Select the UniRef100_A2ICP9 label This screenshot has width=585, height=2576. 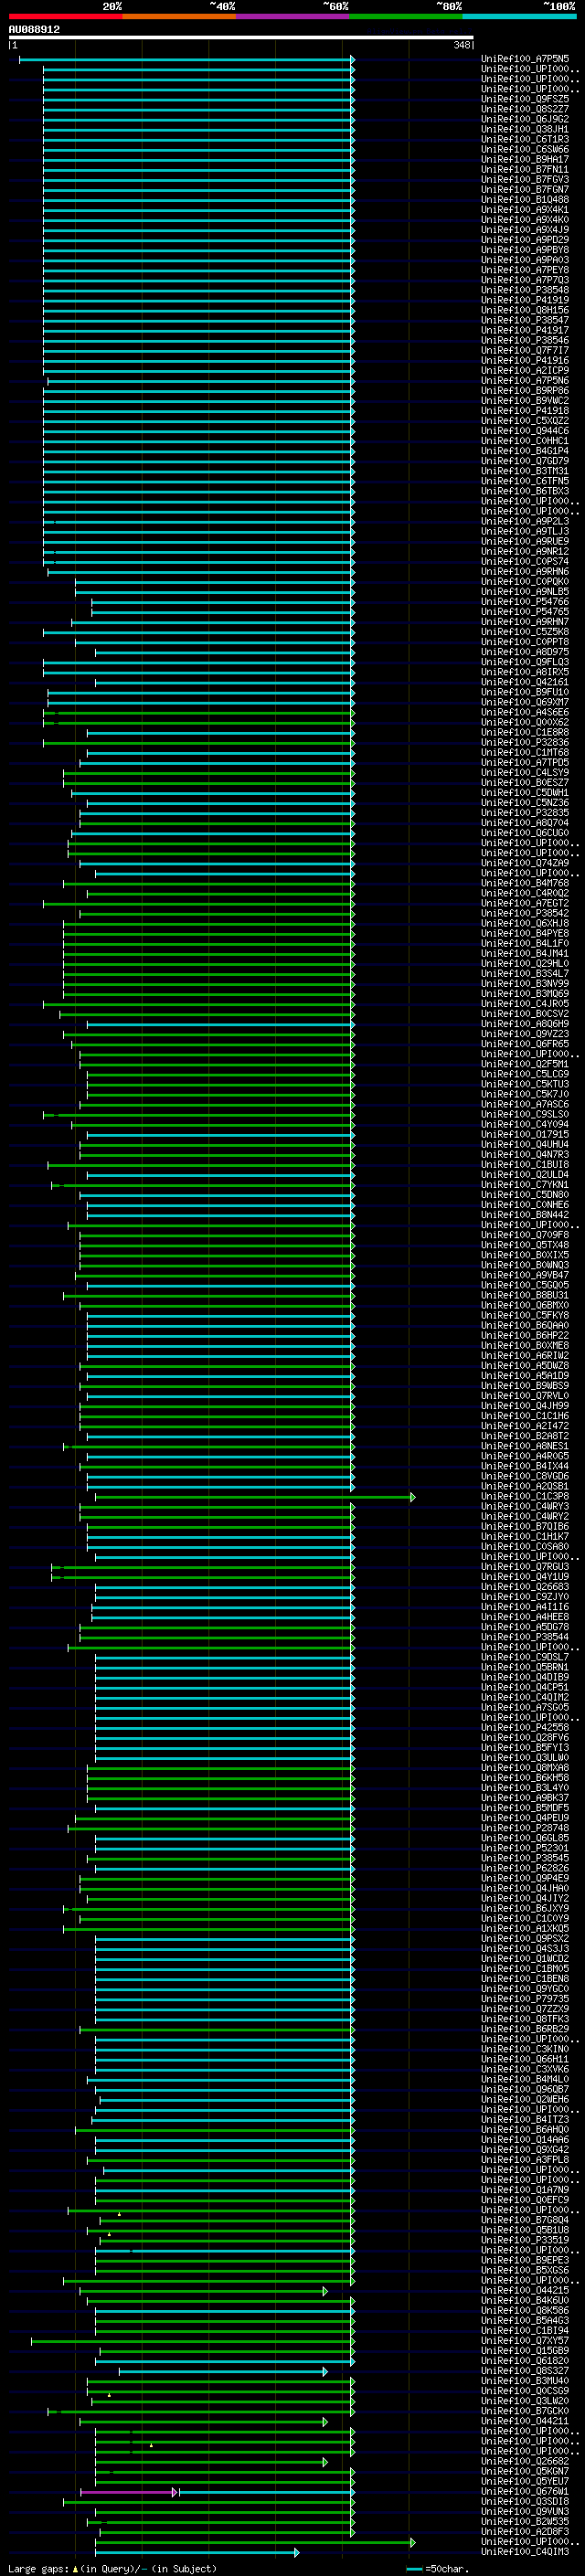coord(525,370)
